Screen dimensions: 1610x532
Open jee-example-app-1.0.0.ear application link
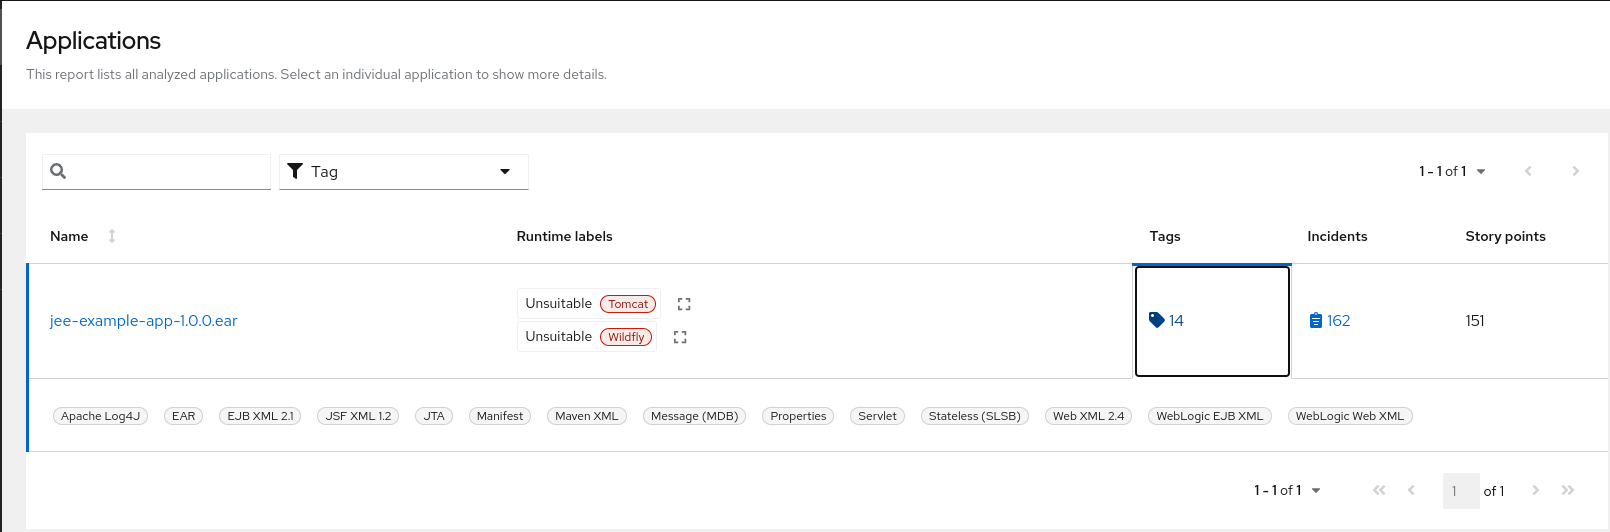point(143,321)
